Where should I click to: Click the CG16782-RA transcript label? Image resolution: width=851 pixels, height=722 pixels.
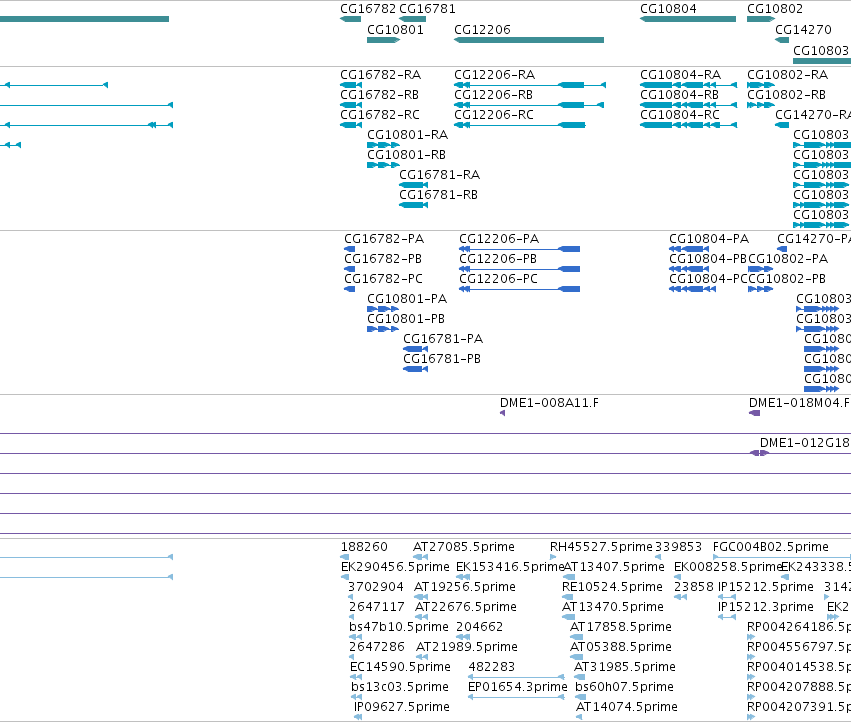380,75
